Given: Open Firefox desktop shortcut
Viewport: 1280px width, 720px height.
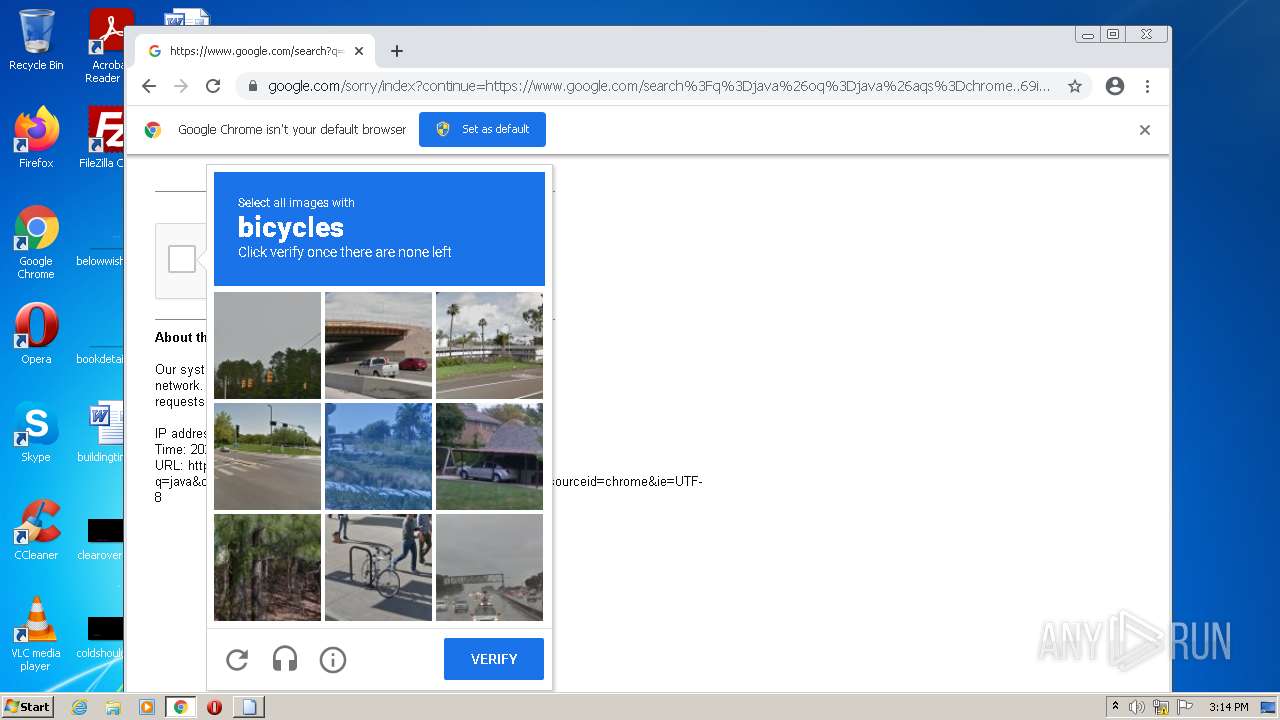Looking at the screenshot, I should point(36,138).
